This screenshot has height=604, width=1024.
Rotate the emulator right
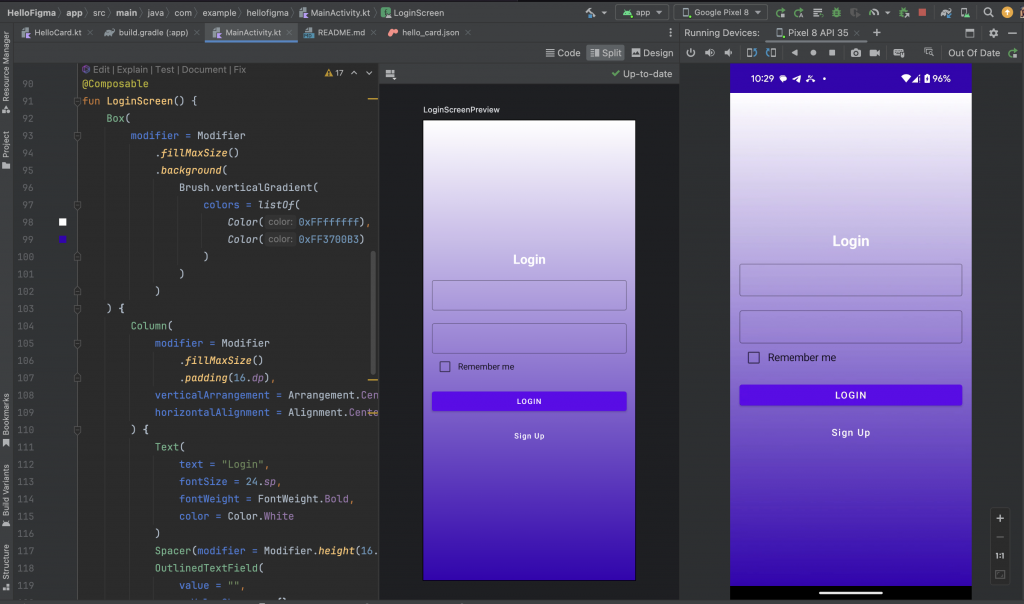coord(771,53)
